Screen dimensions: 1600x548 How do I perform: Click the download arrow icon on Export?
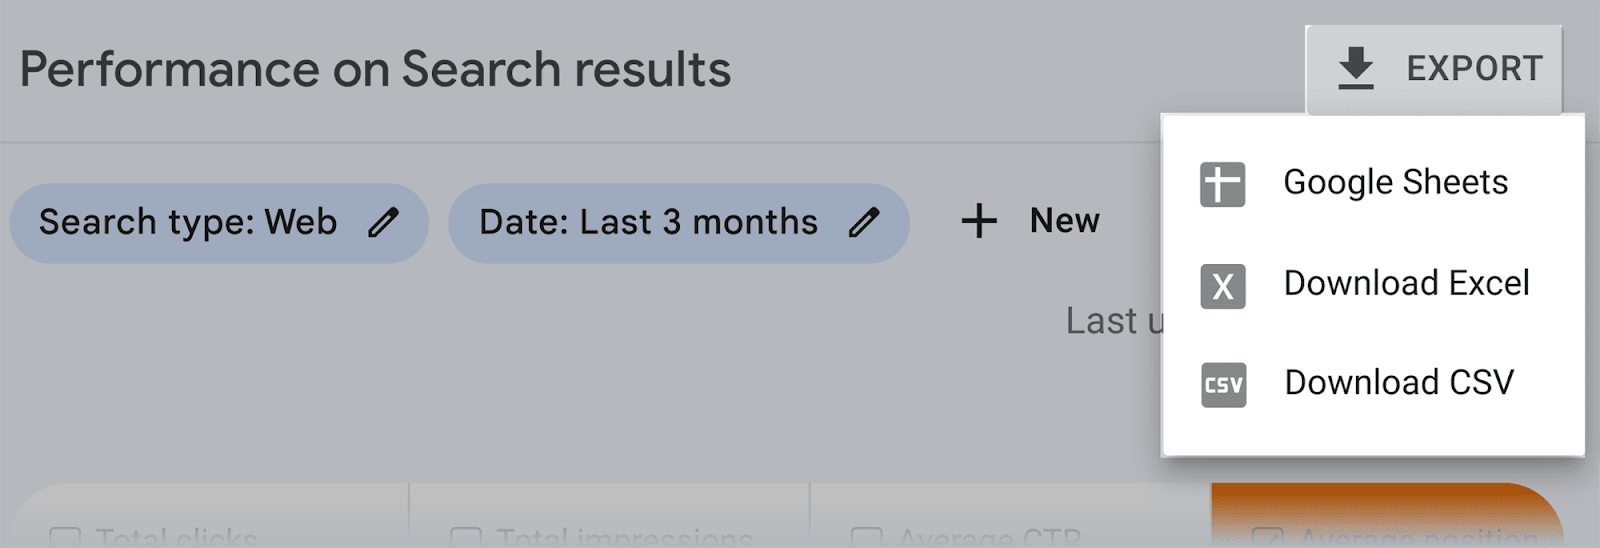pos(1355,68)
